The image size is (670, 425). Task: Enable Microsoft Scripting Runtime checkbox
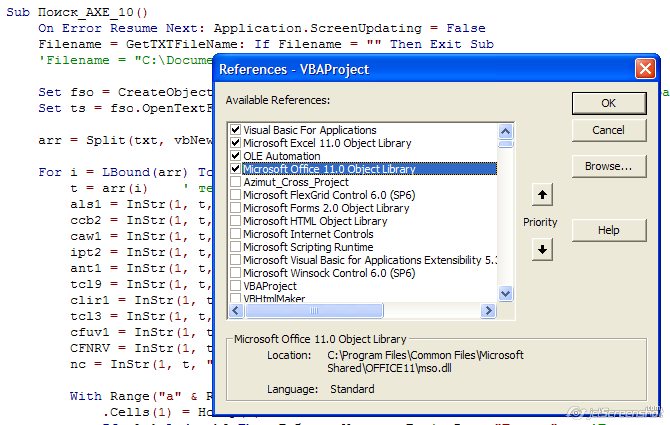pos(235,247)
